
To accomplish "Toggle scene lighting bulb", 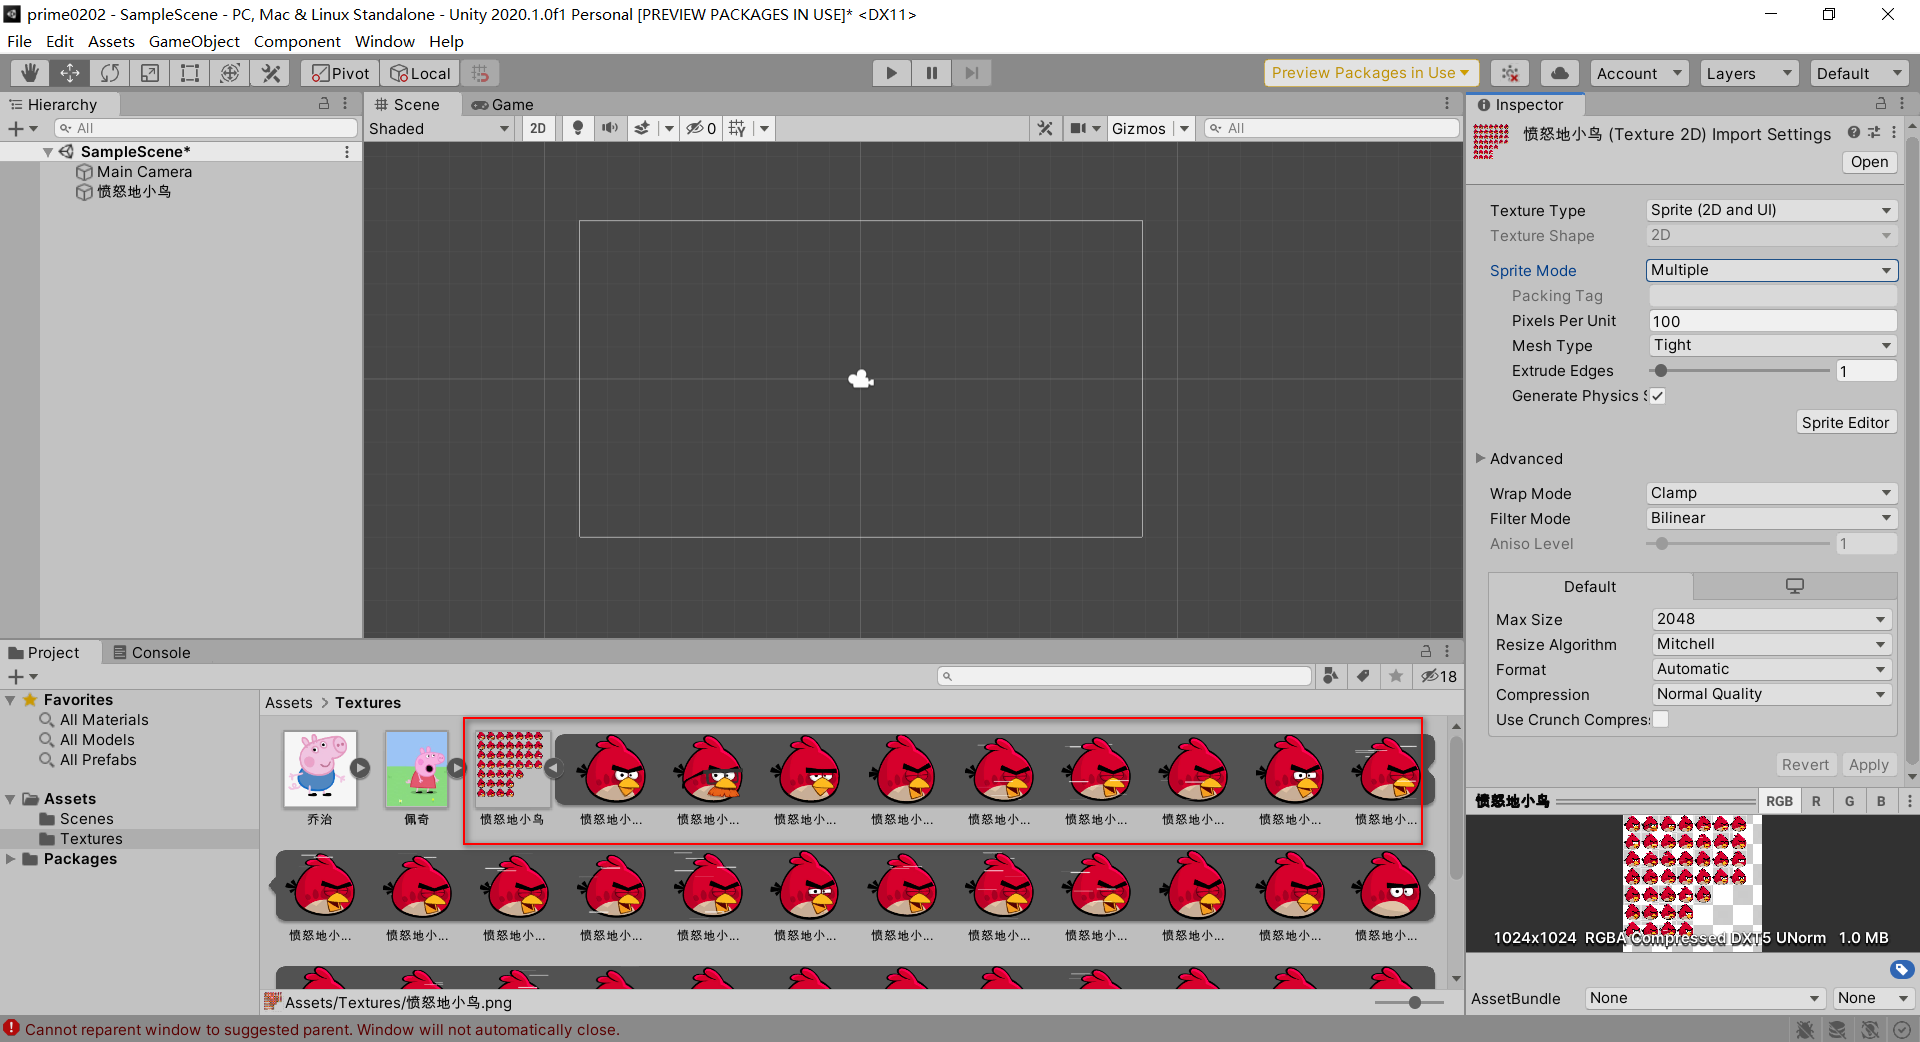I will (577, 128).
